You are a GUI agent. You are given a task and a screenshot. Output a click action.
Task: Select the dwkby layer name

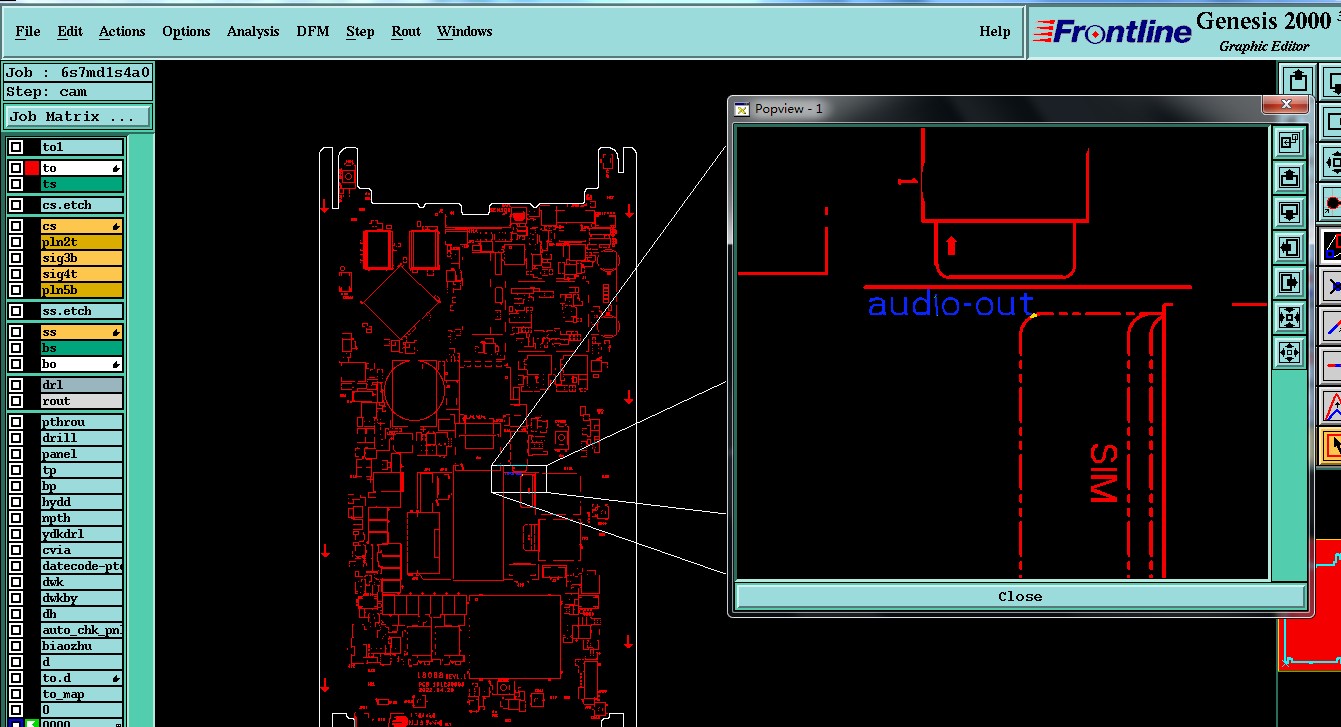coord(82,598)
